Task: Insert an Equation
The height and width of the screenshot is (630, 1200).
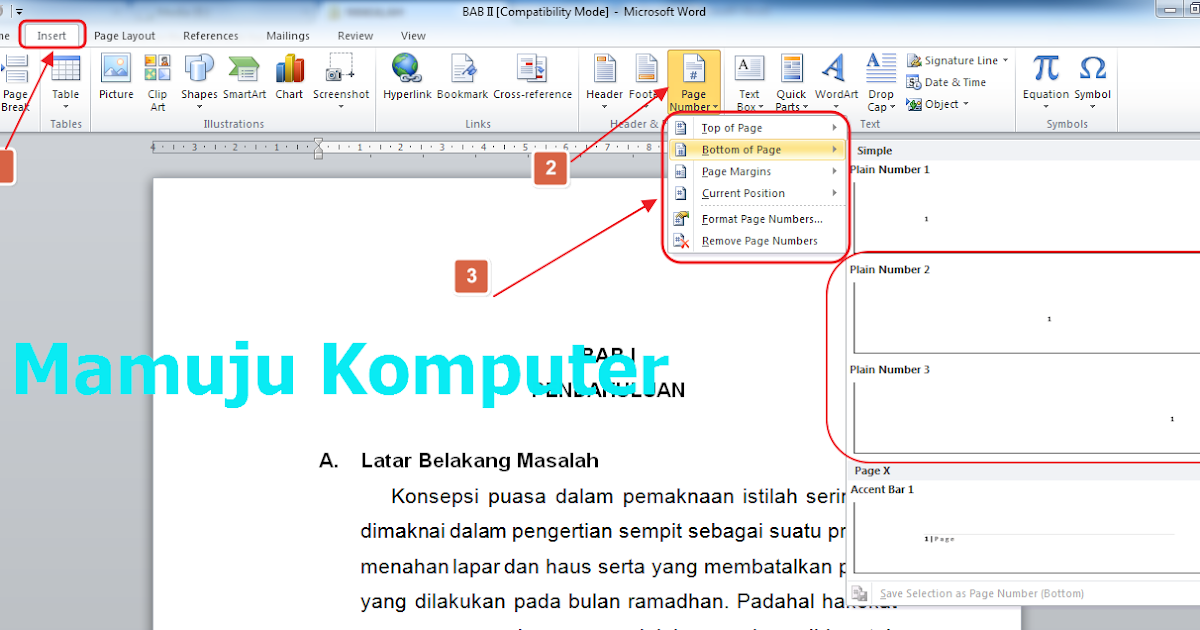Action: tap(1046, 80)
